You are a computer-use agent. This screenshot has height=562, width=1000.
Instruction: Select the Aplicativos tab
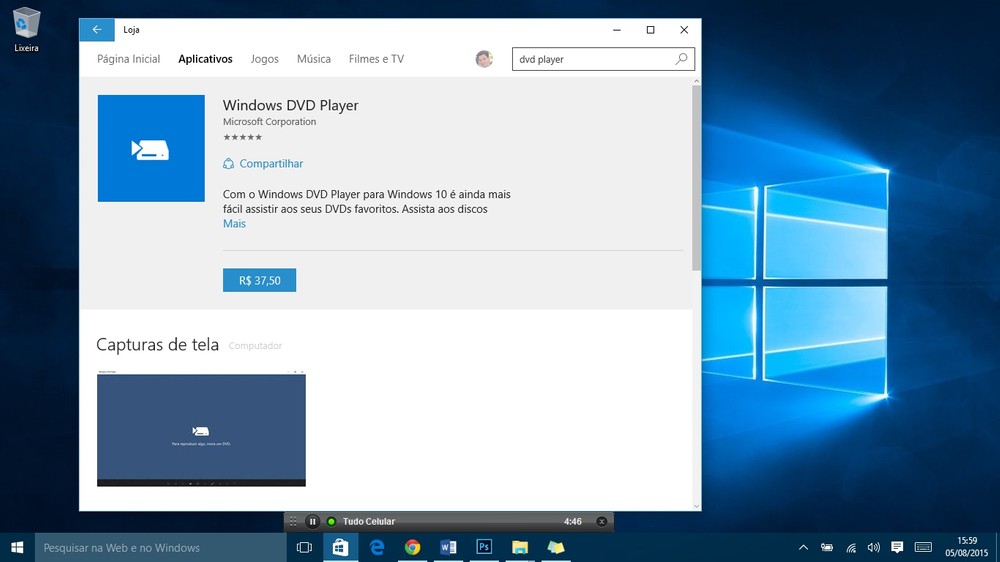point(205,59)
